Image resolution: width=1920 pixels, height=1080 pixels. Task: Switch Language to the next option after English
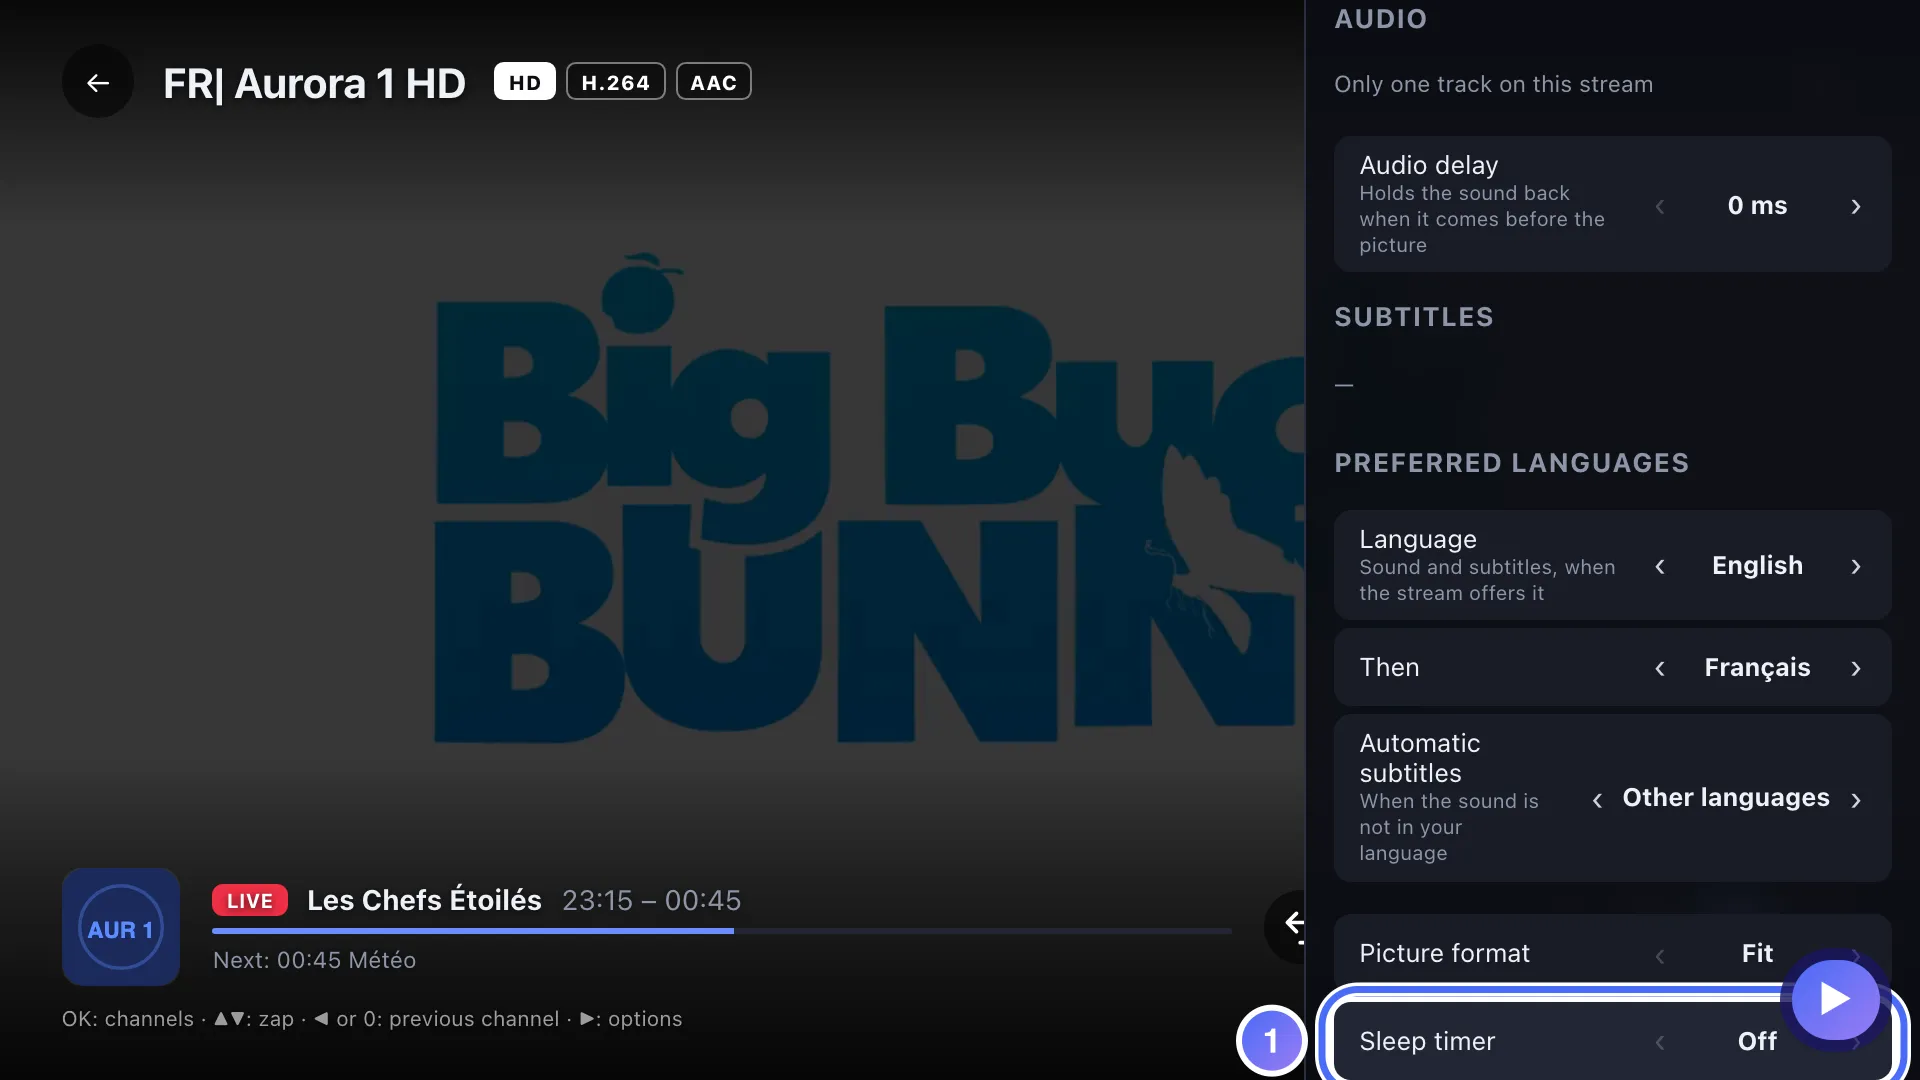click(x=1856, y=566)
